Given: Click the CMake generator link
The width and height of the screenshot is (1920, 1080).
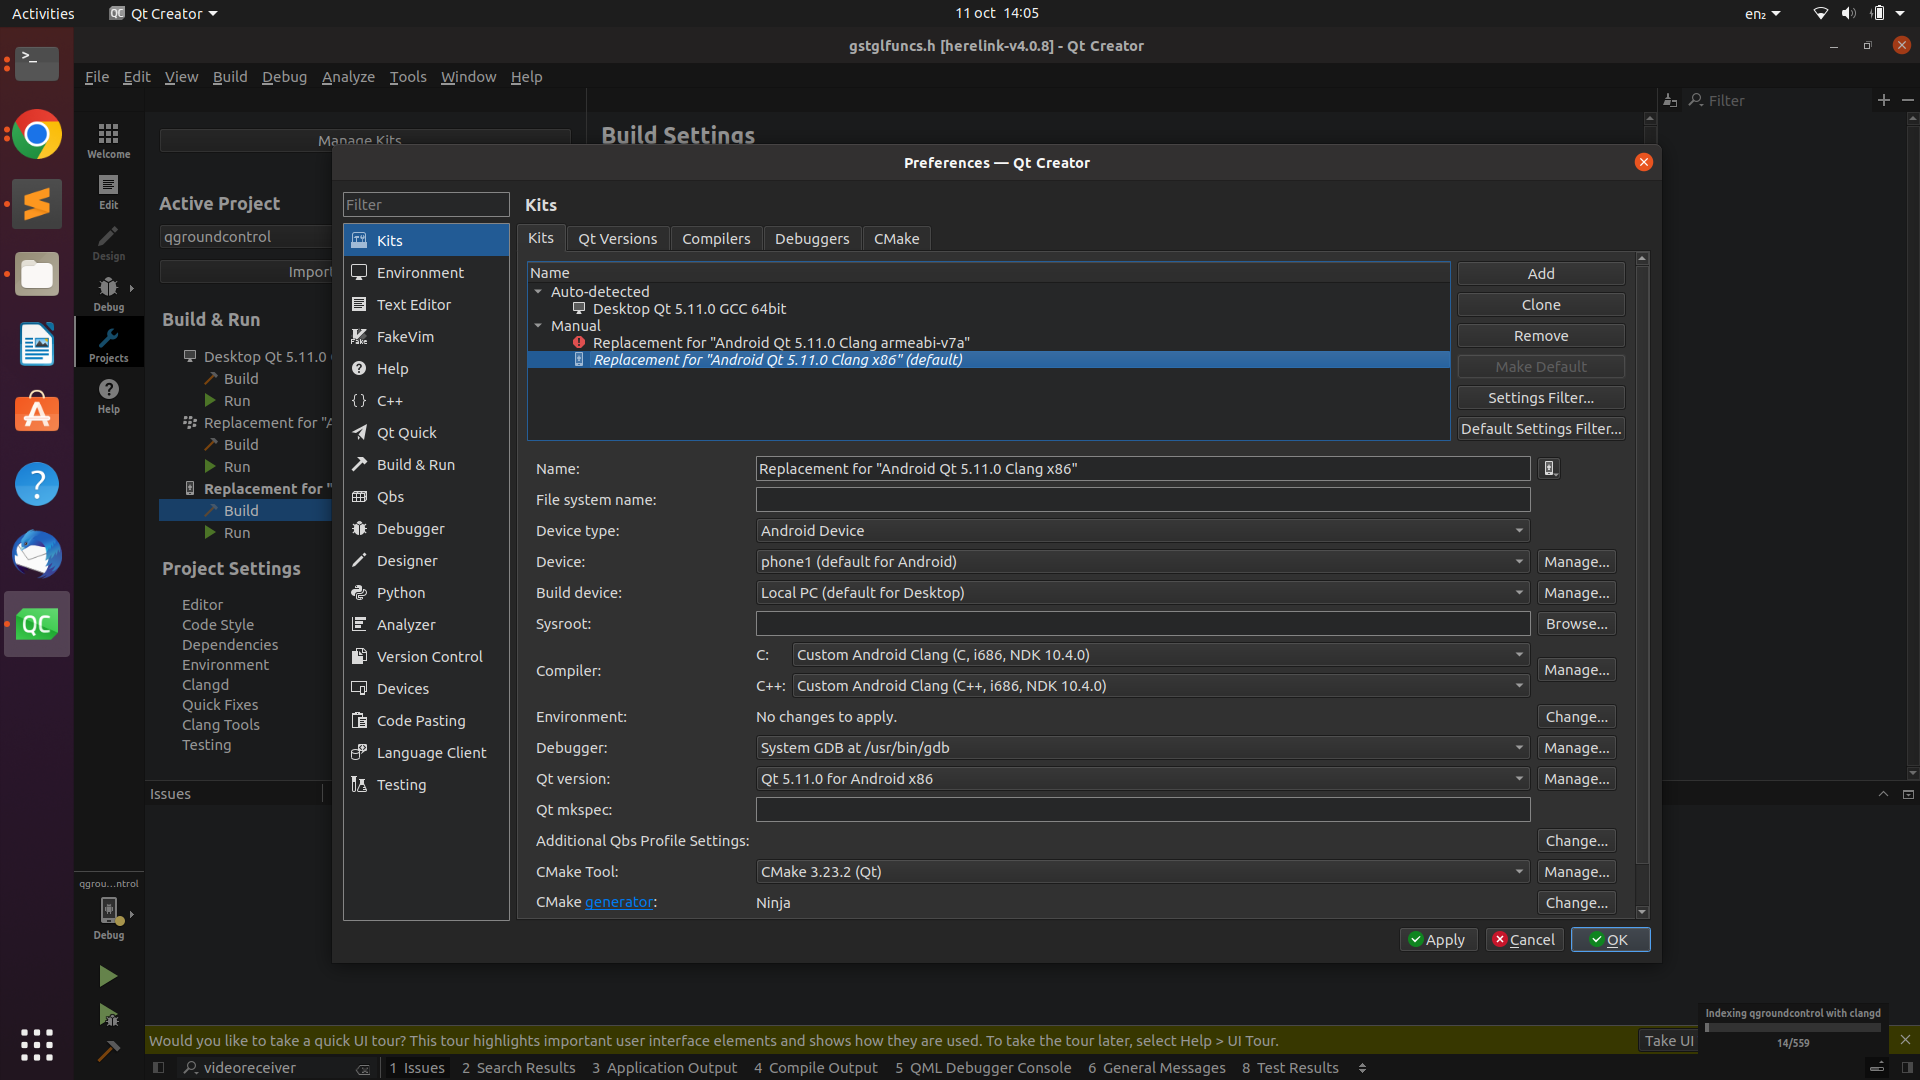Looking at the screenshot, I should [x=618, y=901].
